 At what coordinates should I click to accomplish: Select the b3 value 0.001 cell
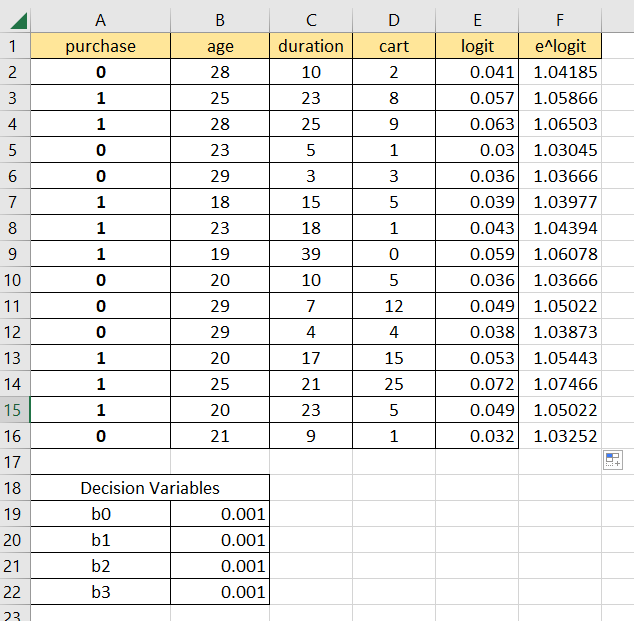[x=220, y=592]
